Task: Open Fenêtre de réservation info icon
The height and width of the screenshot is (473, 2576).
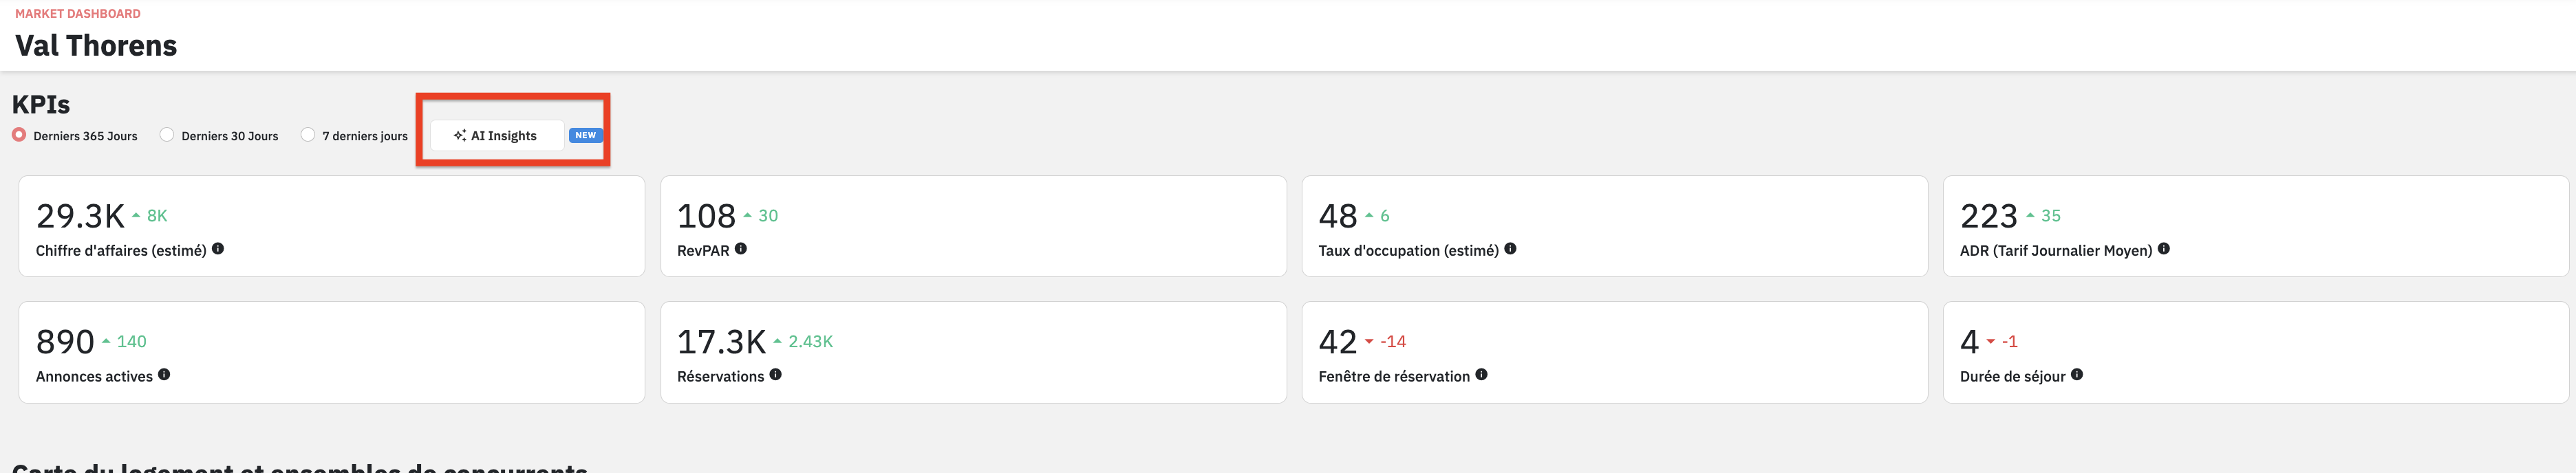Action: [1482, 375]
